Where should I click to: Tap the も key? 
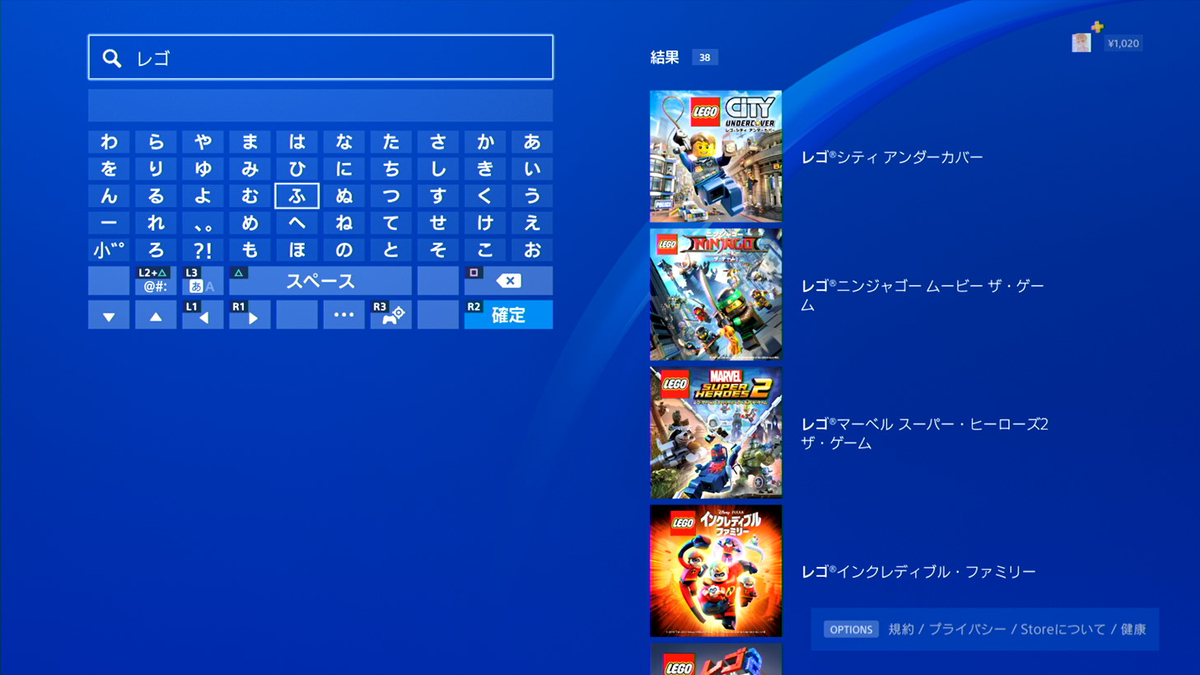(250, 250)
